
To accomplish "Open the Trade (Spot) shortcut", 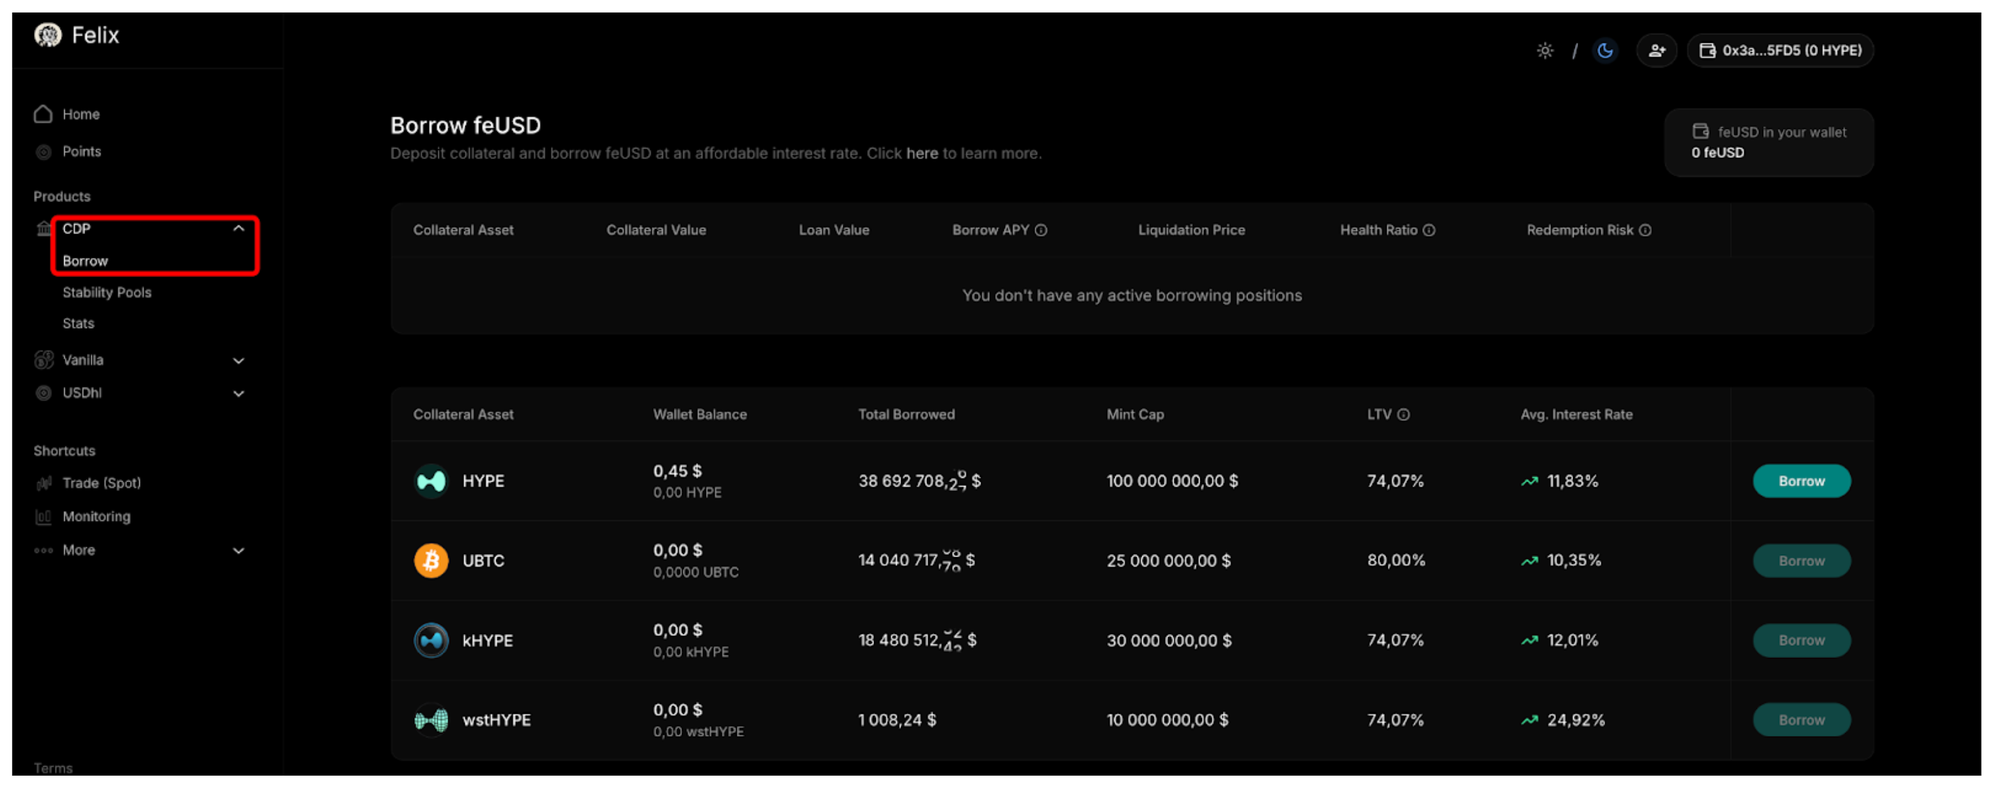I will click(101, 483).
